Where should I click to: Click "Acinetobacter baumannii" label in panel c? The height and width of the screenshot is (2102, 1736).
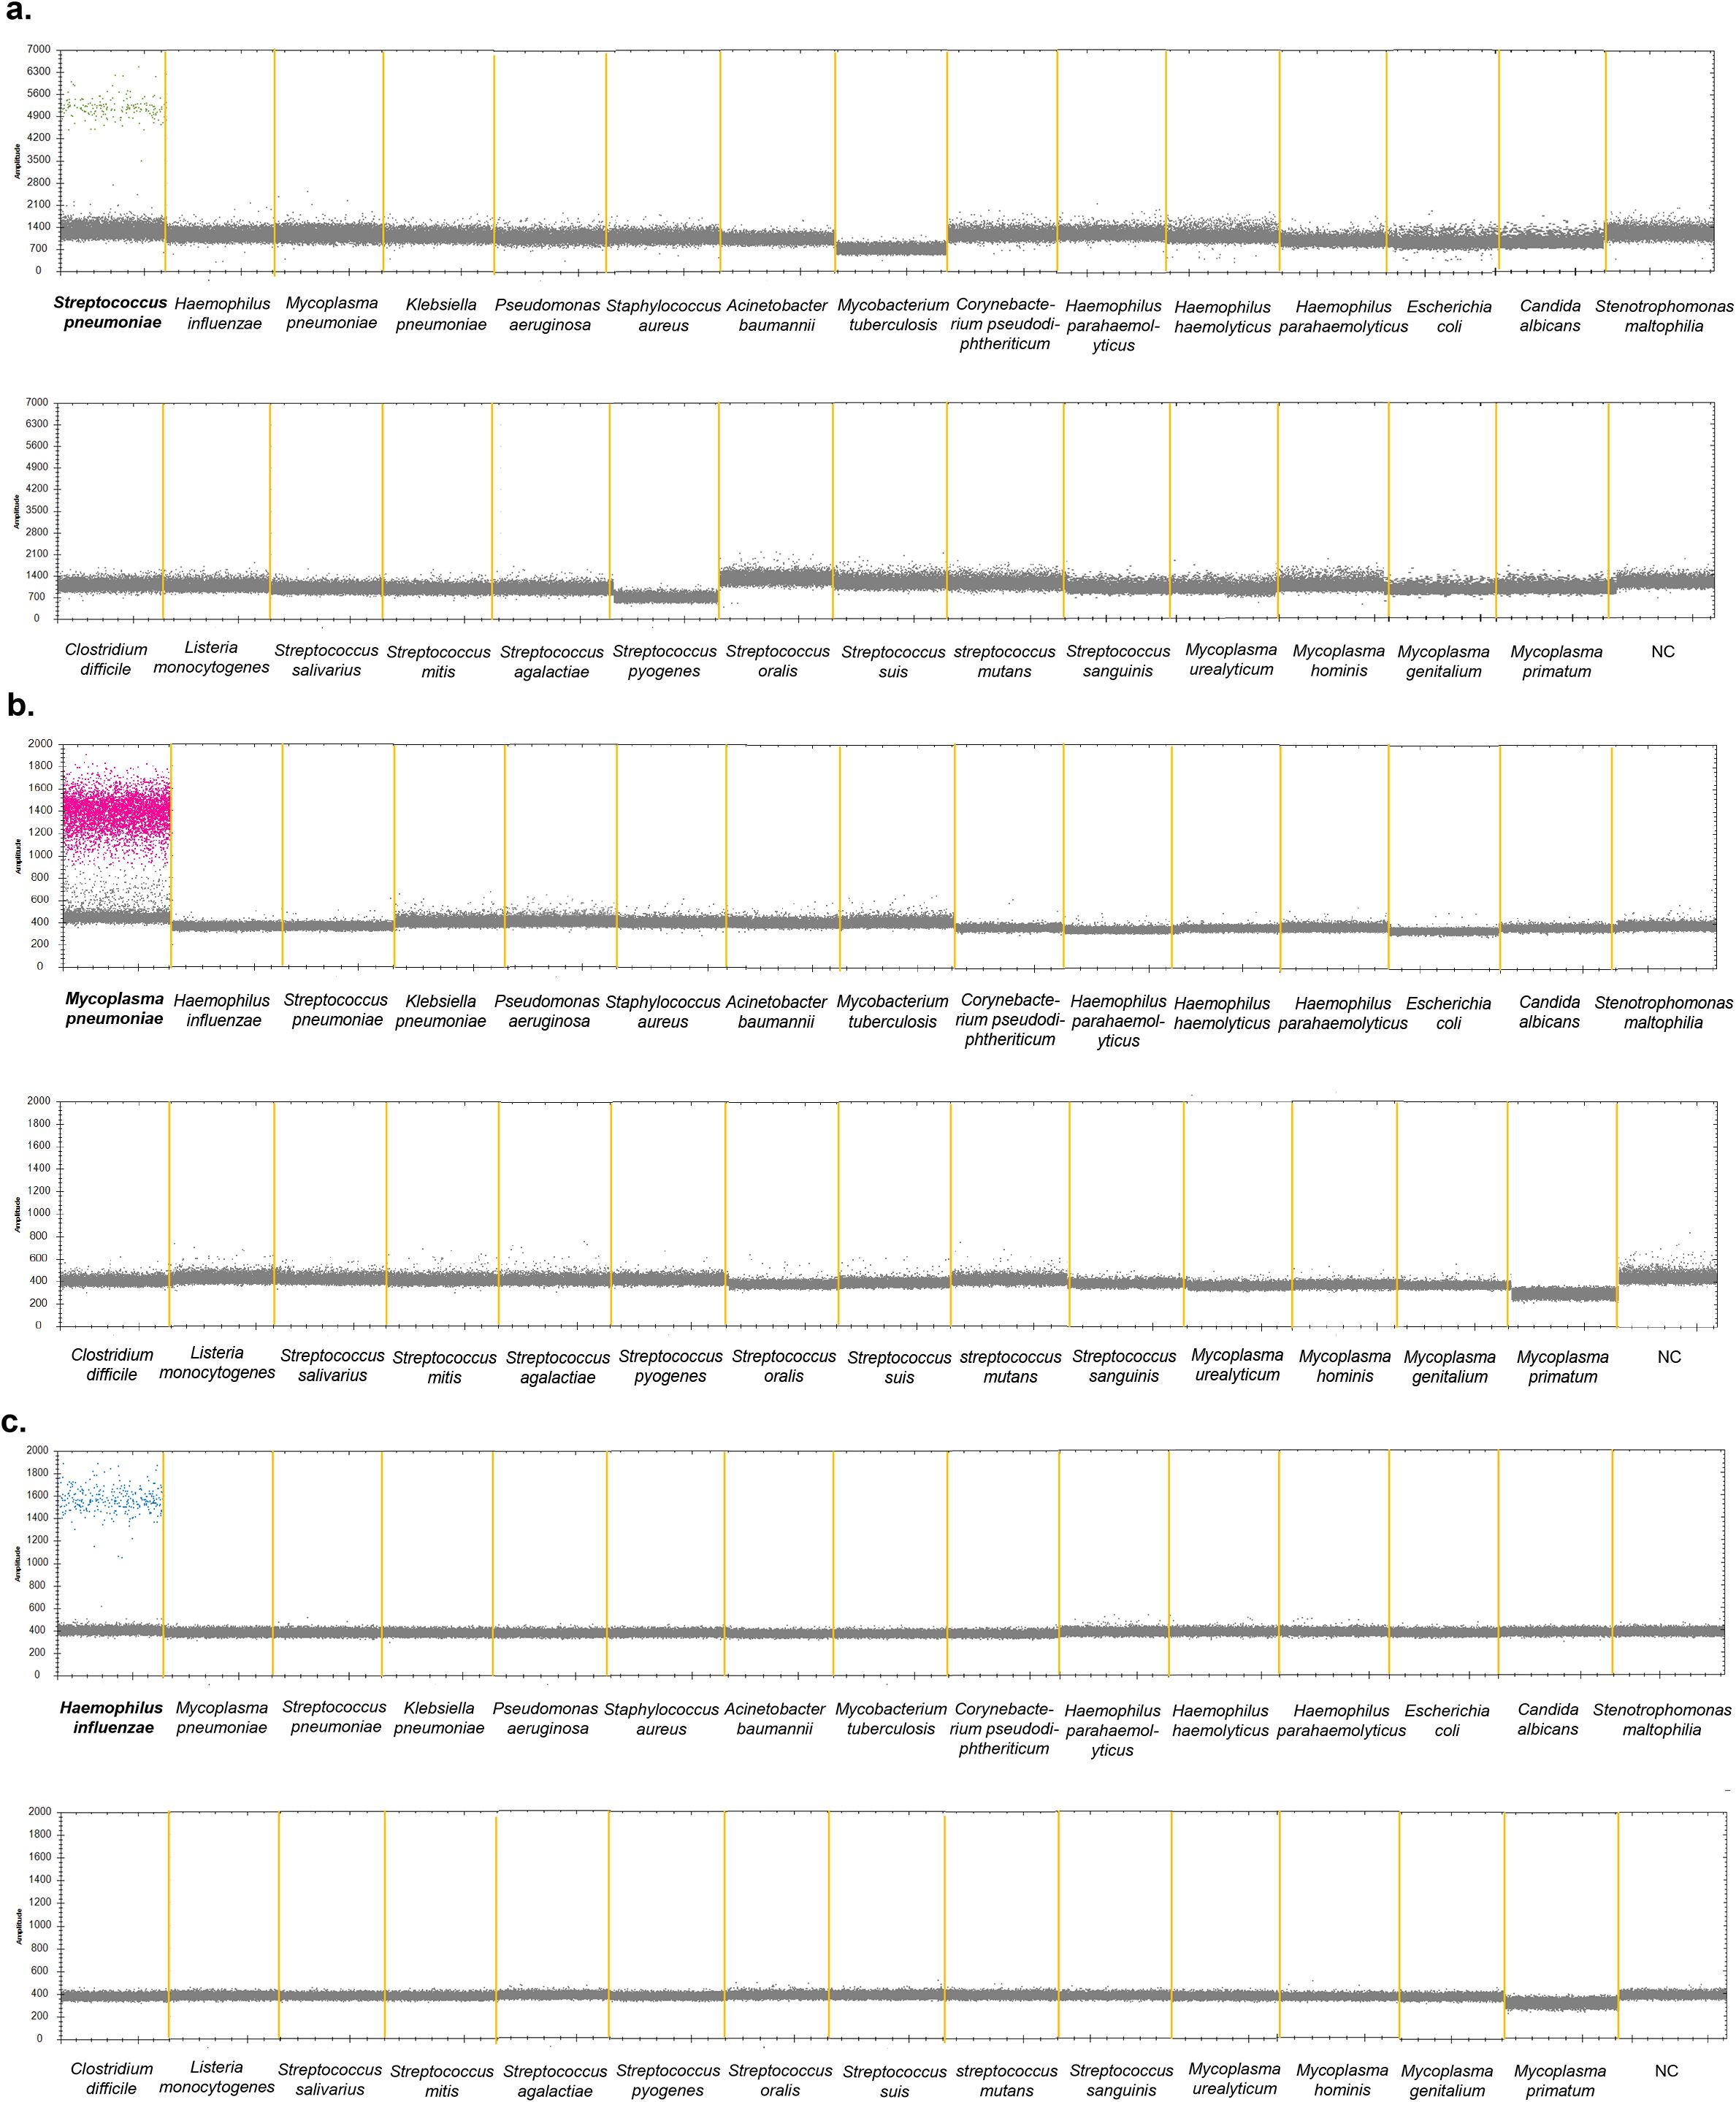click(x=775, y=1719)
